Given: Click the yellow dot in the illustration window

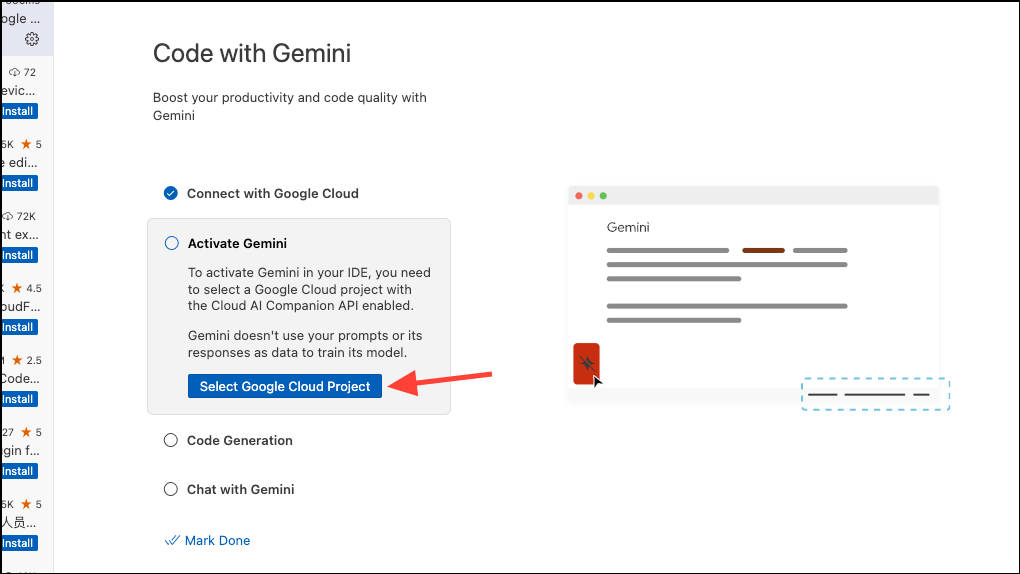Looking at the screenshot, I should tap(591, 195).
